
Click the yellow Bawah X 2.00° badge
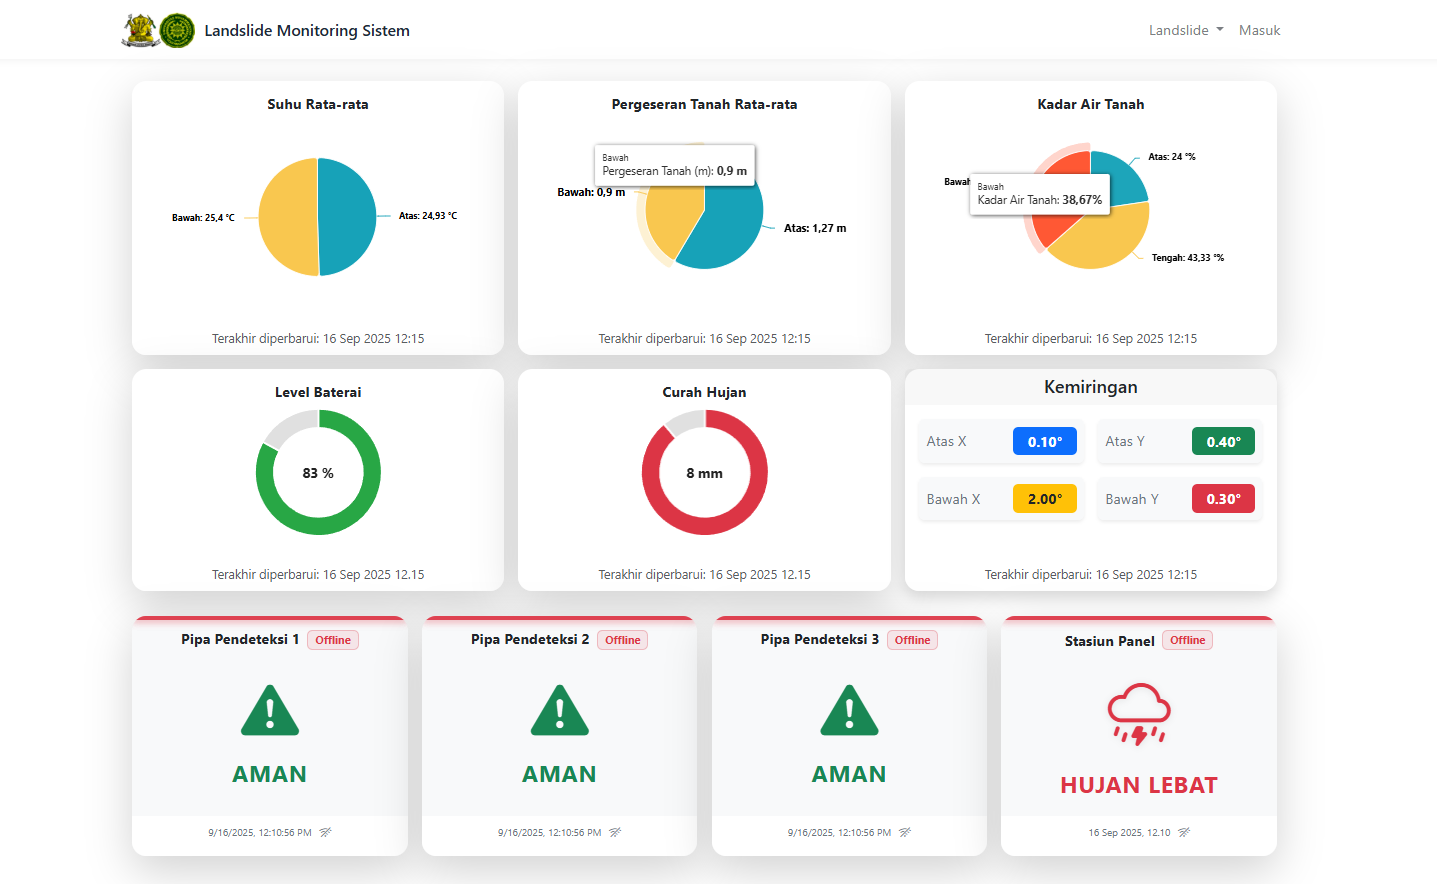(1045, 499)
